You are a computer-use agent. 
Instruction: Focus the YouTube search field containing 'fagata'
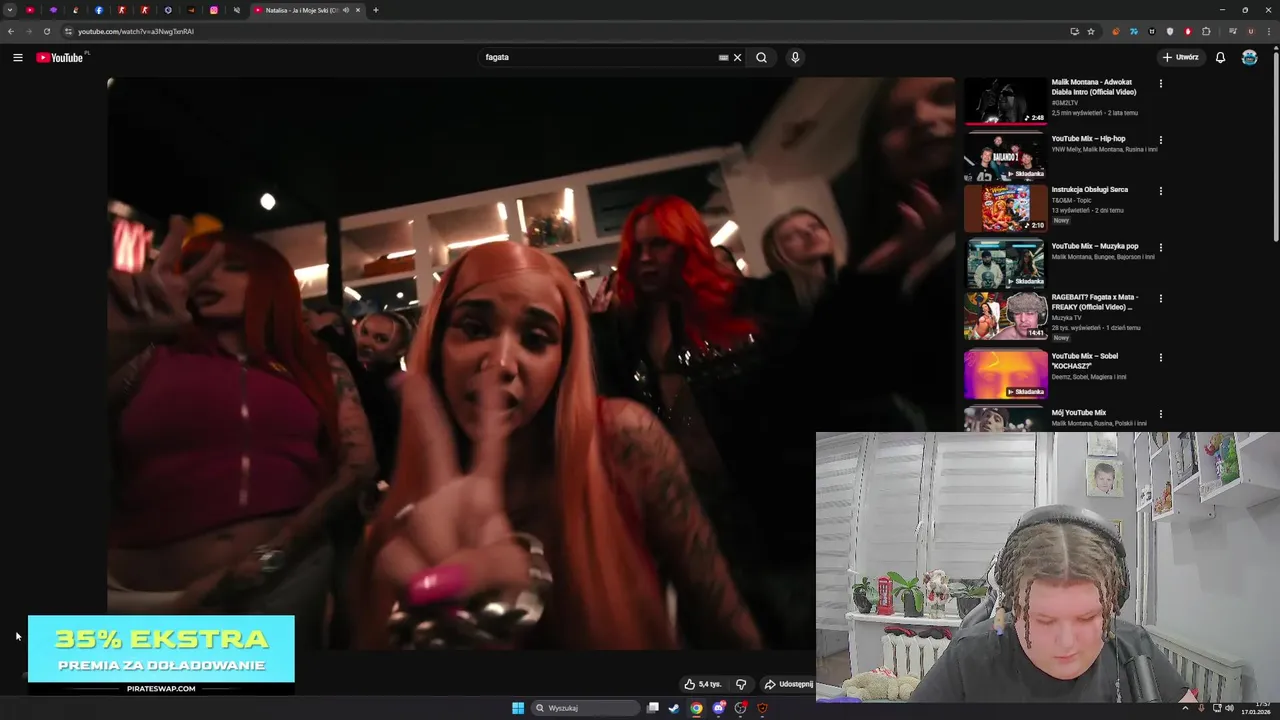coord(600,57)
